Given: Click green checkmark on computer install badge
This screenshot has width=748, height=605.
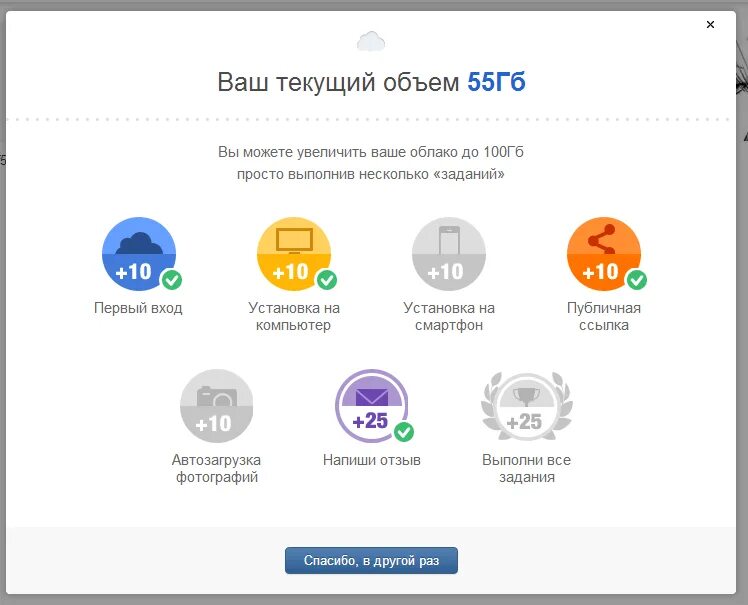Looking at the screenshot, I should [327, 280].
